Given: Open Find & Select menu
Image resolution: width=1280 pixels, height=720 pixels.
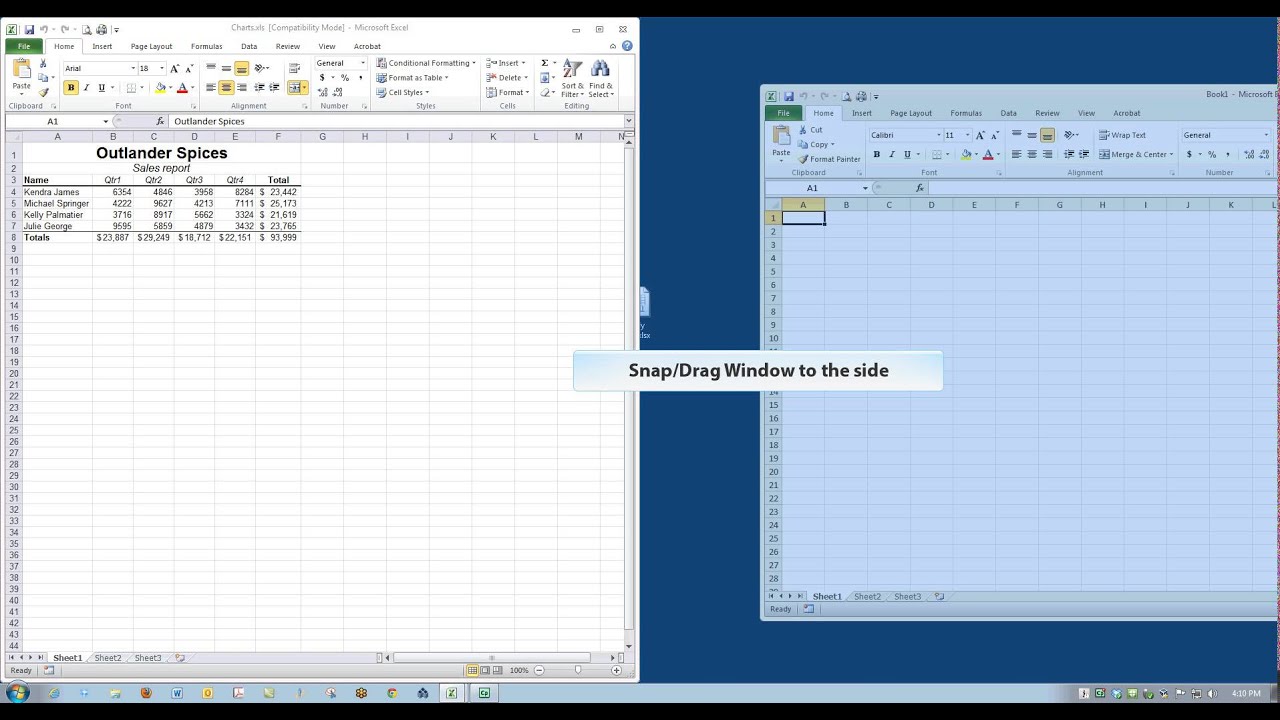Looking at the screenshot, I should pos(600,78).
